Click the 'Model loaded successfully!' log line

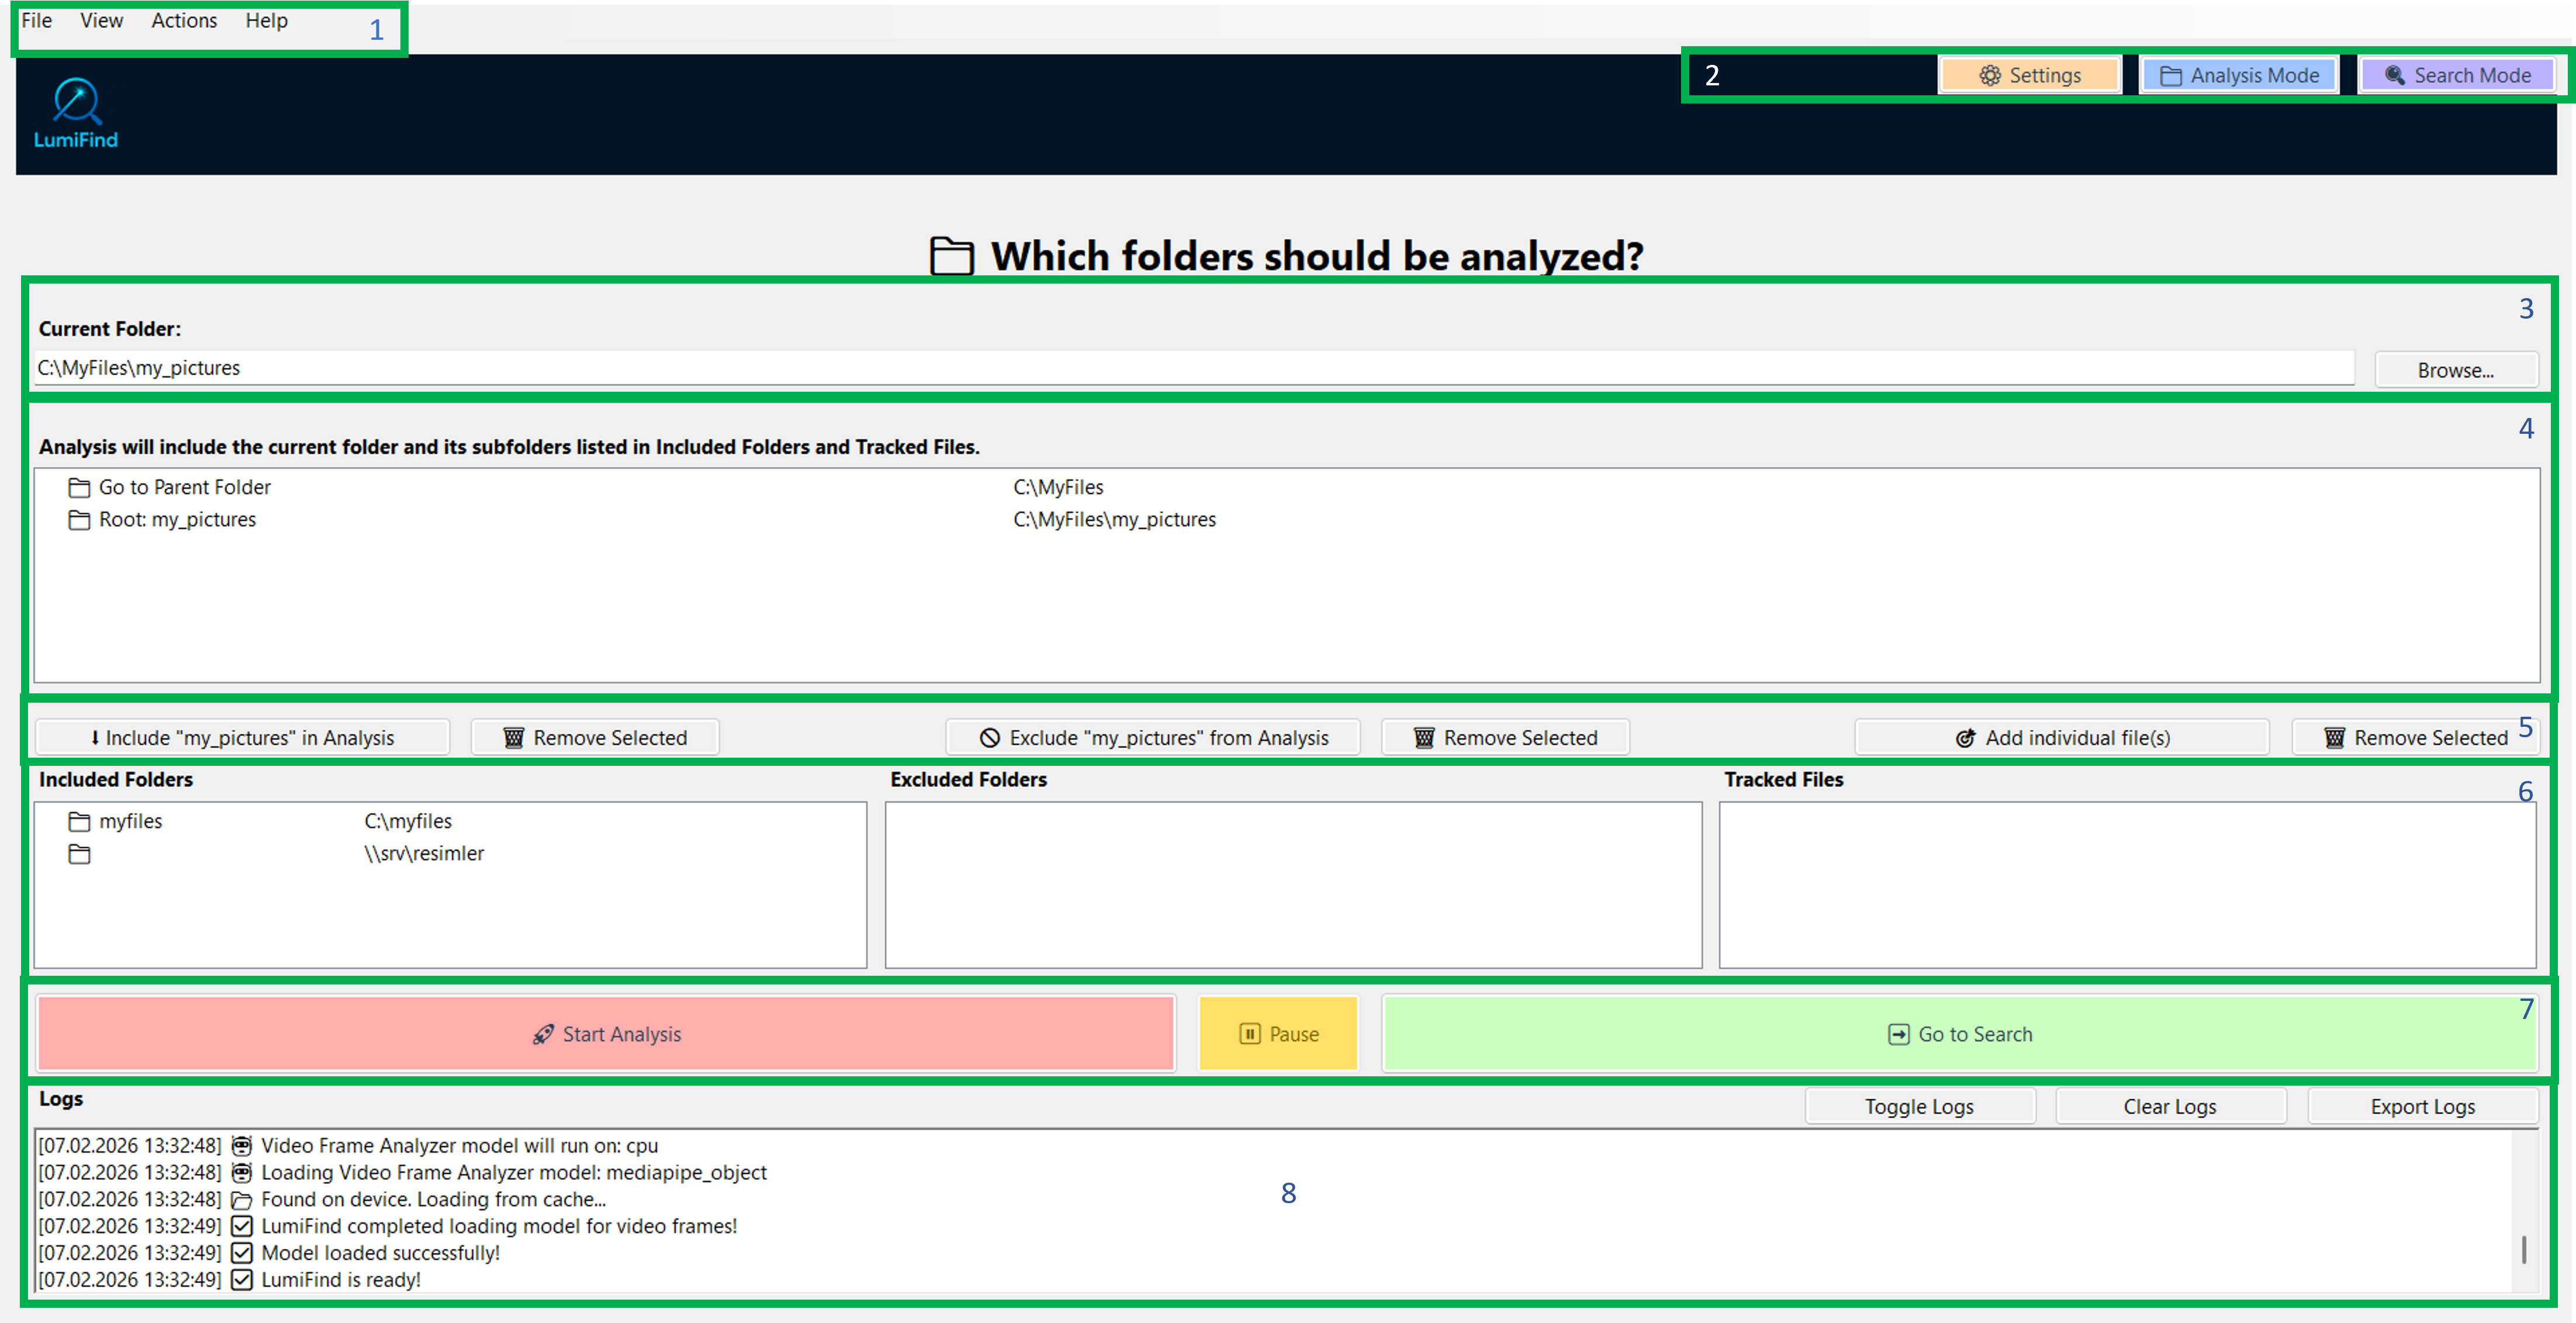coord(269,1252)
